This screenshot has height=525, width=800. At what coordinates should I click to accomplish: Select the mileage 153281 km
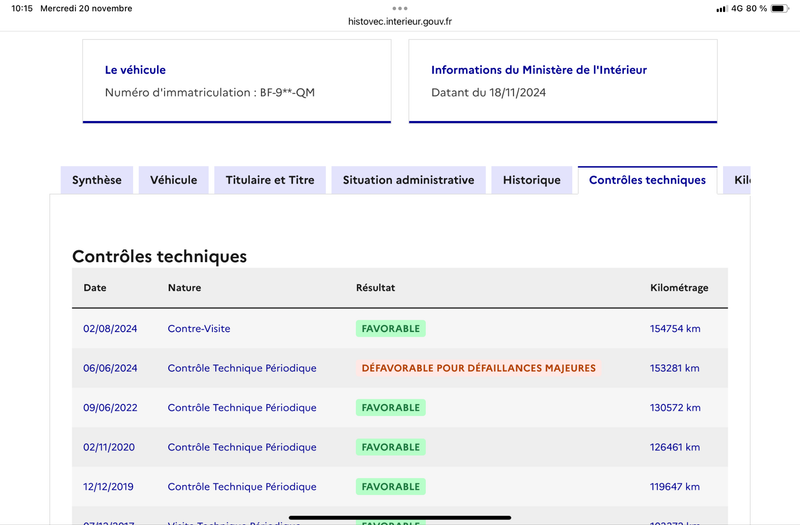coord(674,368)
